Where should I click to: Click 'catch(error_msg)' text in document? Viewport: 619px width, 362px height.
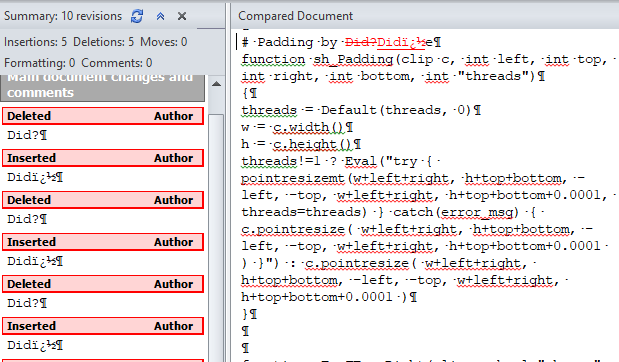coord(456,212)
